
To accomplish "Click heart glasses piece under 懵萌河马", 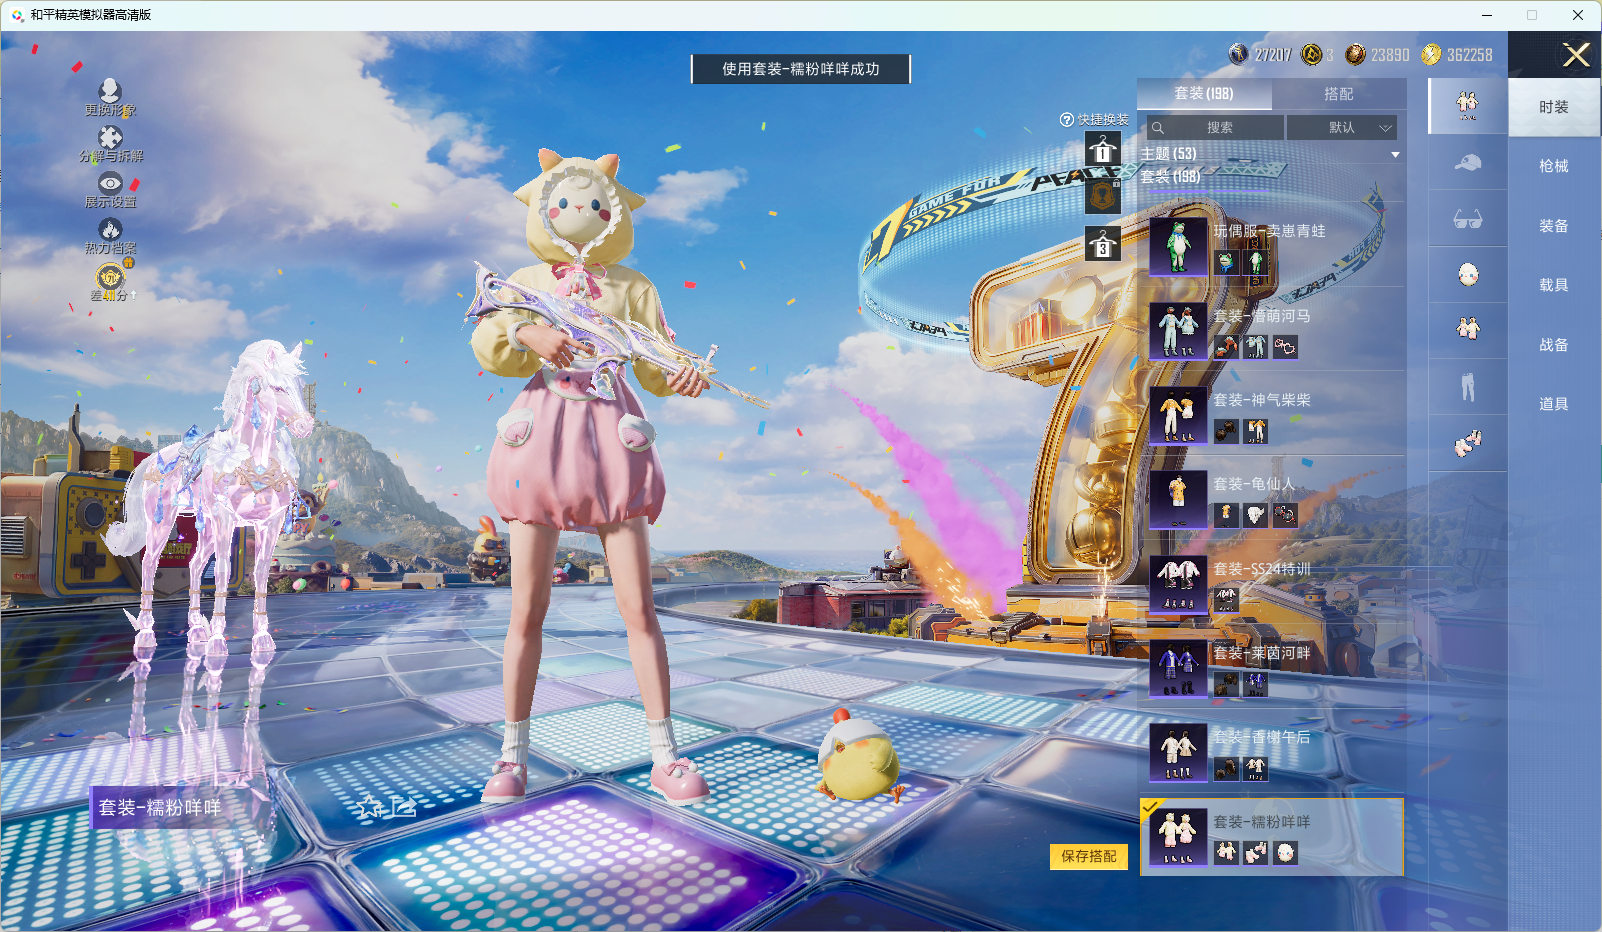I will point(1286,347).
